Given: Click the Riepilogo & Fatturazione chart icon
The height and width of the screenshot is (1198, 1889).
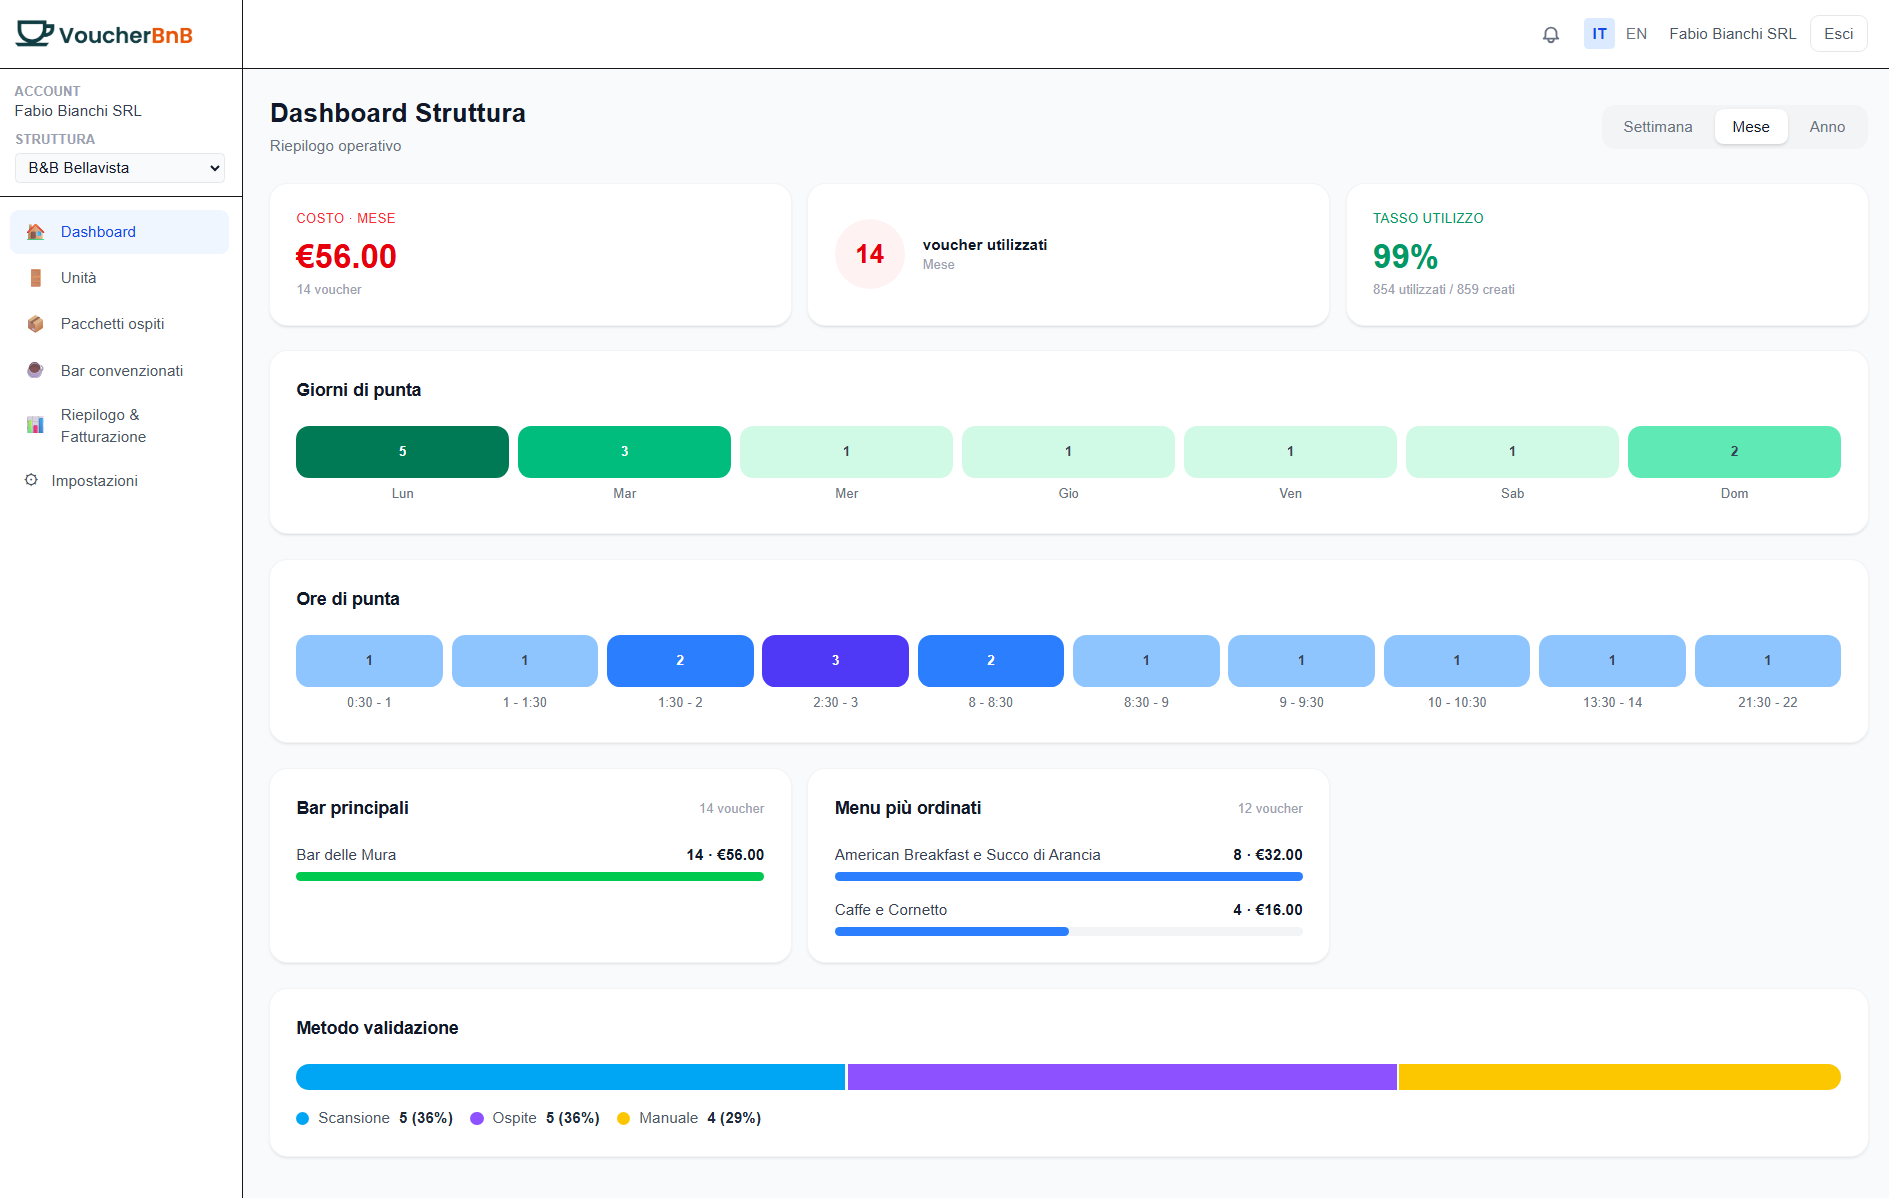Looking at the screenshot, I should (36, 425).
